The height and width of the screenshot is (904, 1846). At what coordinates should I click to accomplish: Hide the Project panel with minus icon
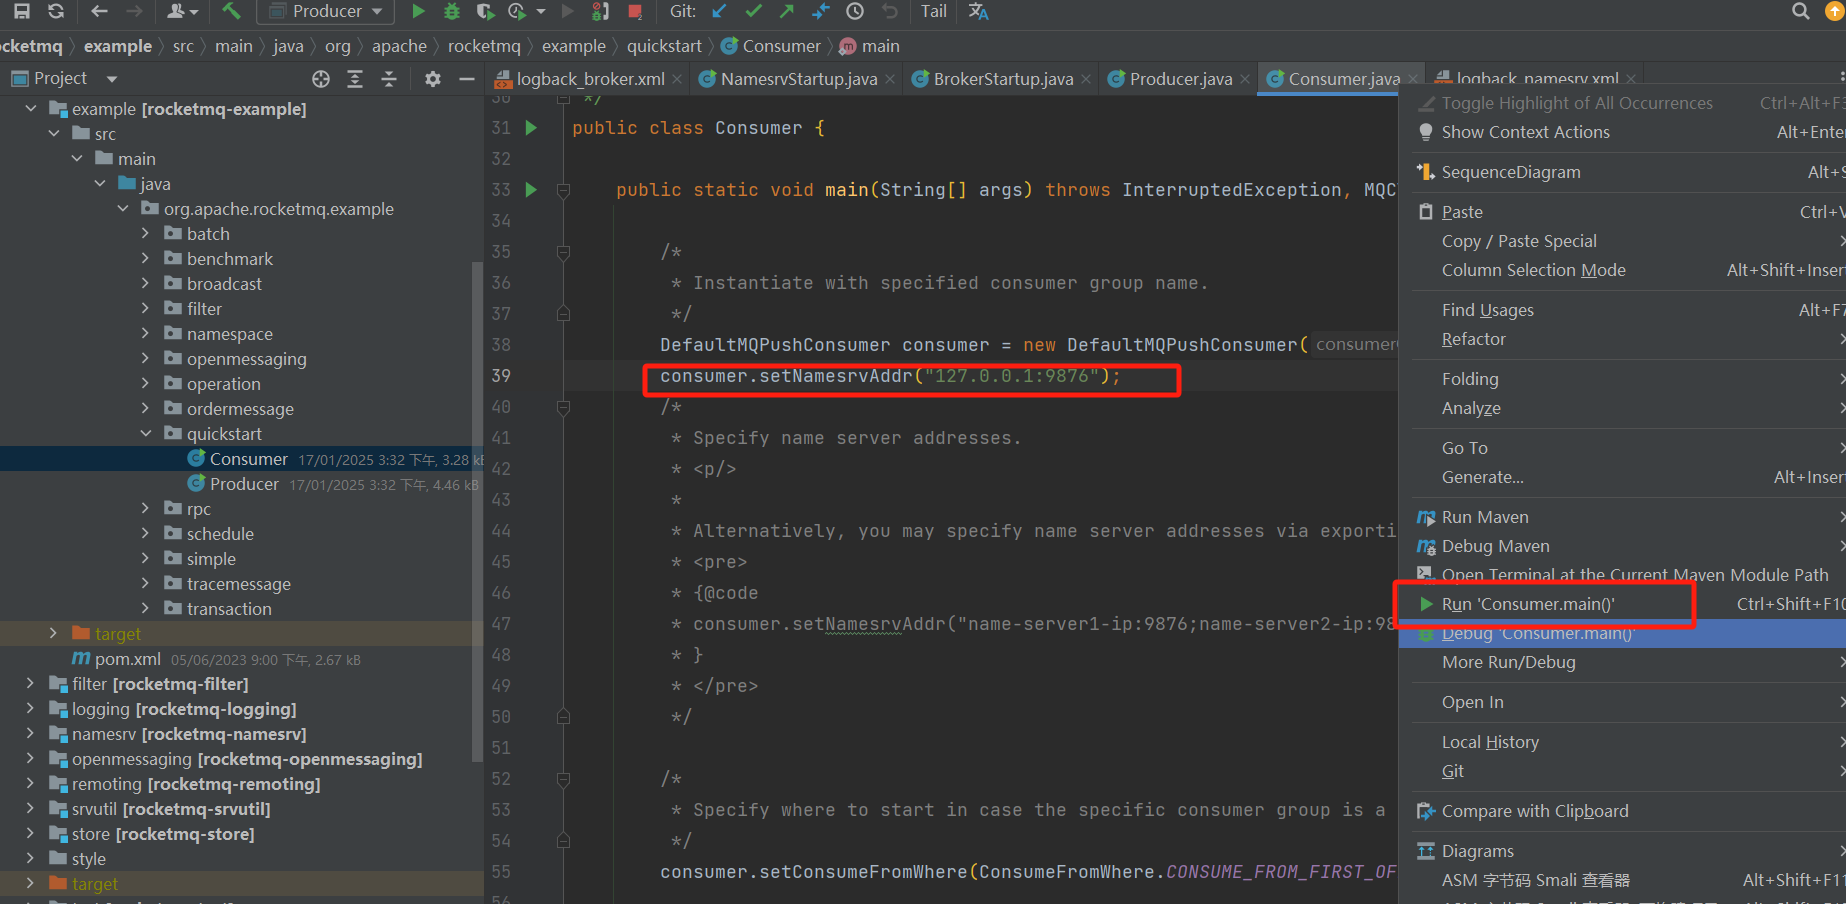coord(466,78)
